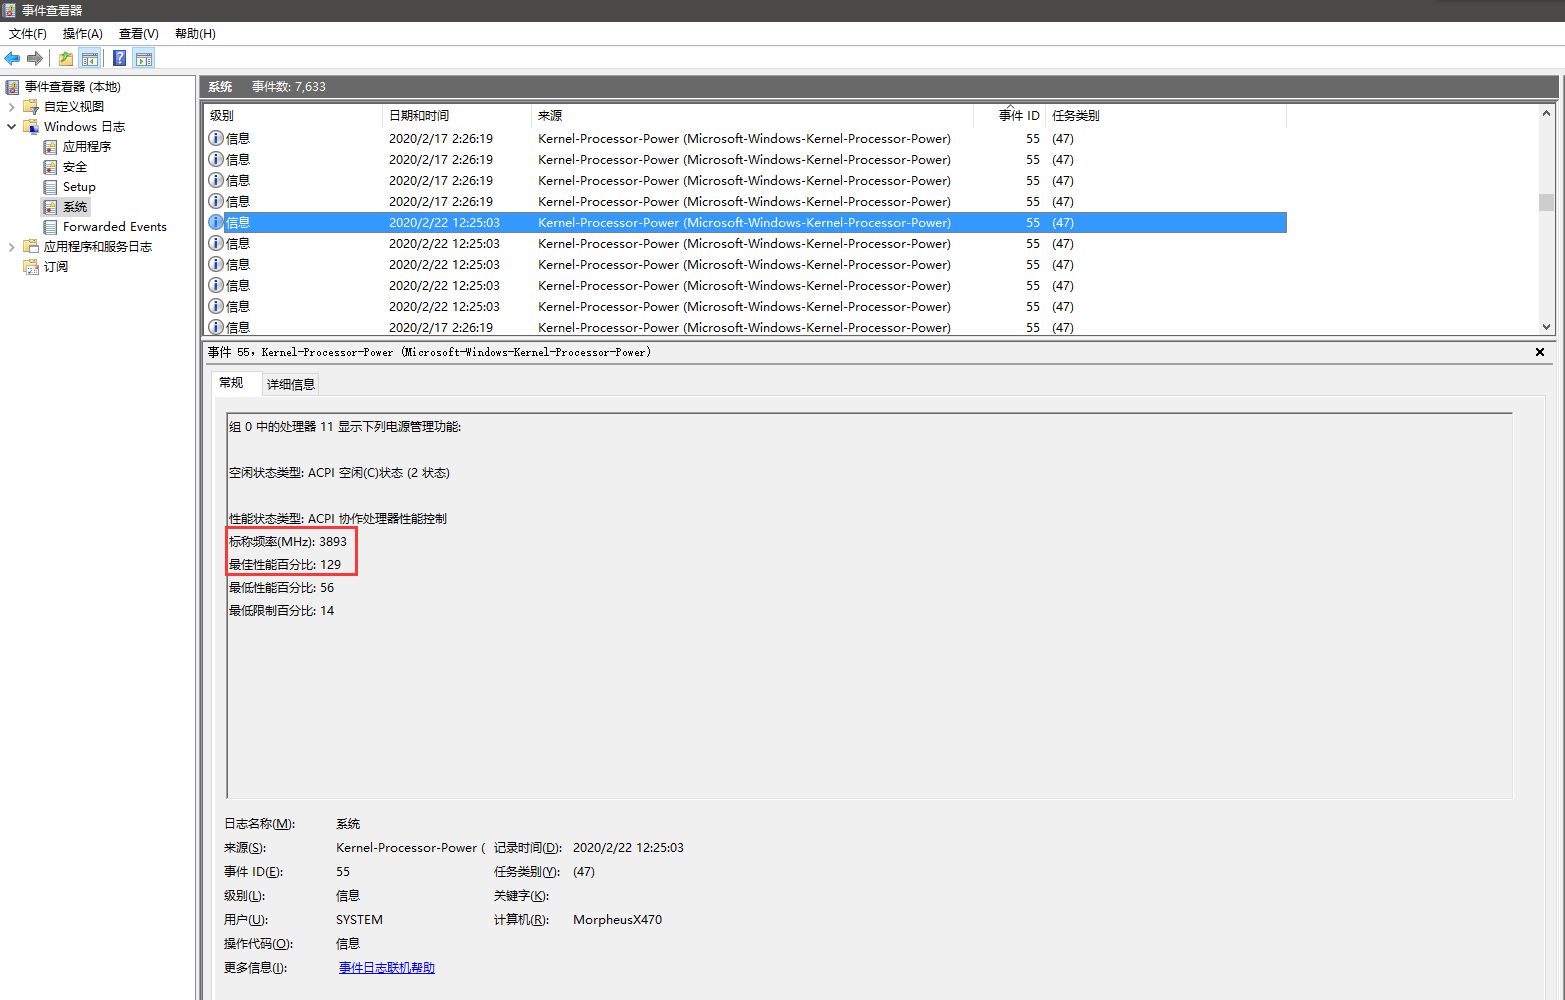Select the 应用程序 log in the tree
This screenshot has width=1565, height=1000.
87,146
